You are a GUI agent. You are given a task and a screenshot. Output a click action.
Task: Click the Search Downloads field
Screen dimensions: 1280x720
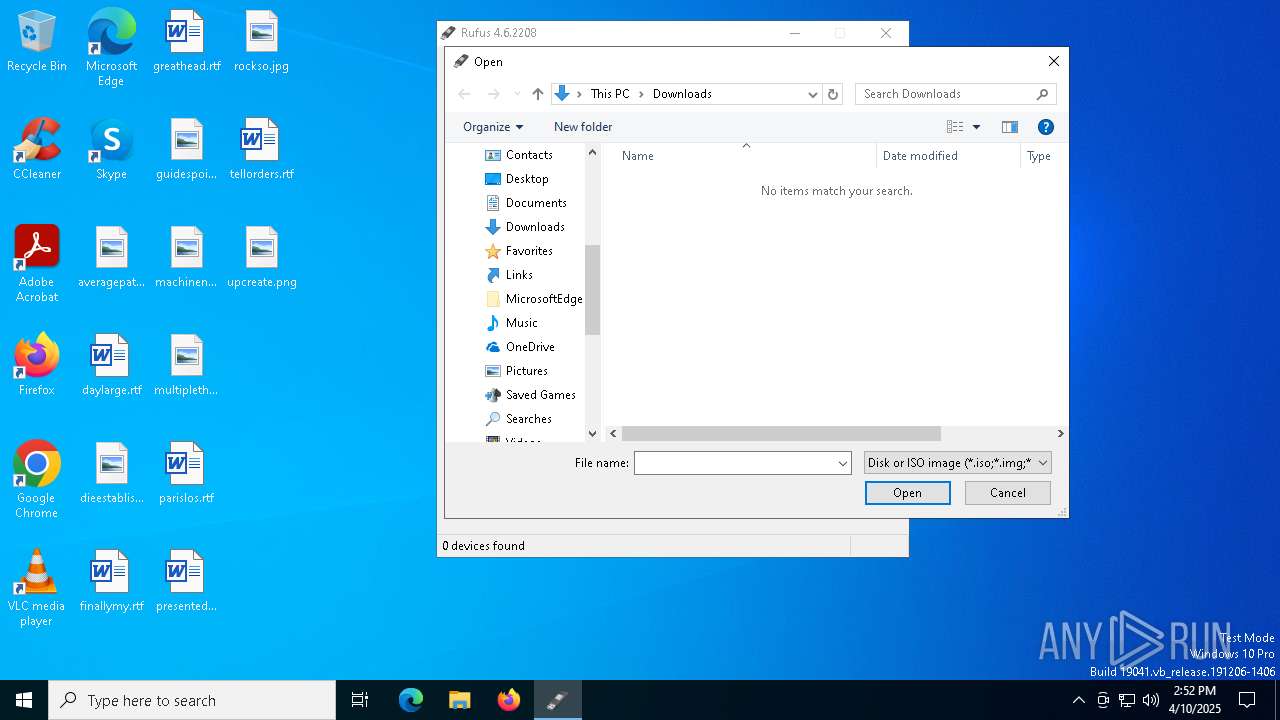(x=945, y=94)
